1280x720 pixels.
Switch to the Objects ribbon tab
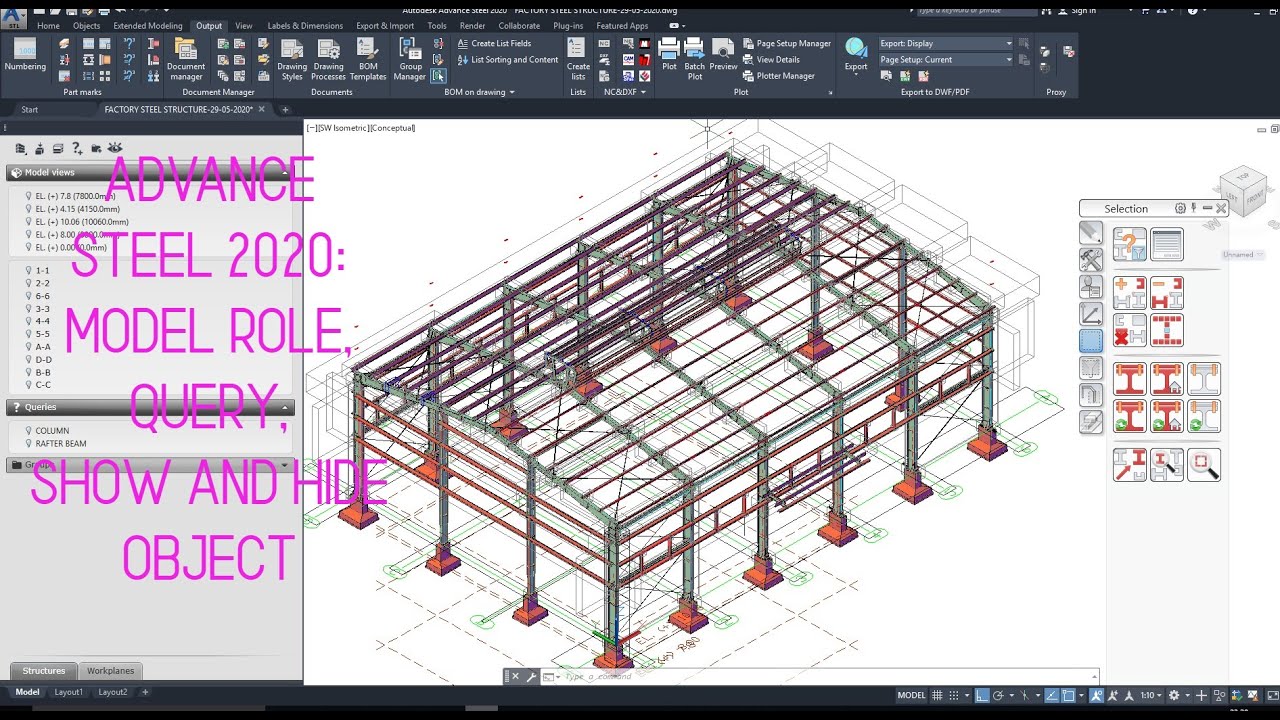[86, 26]
